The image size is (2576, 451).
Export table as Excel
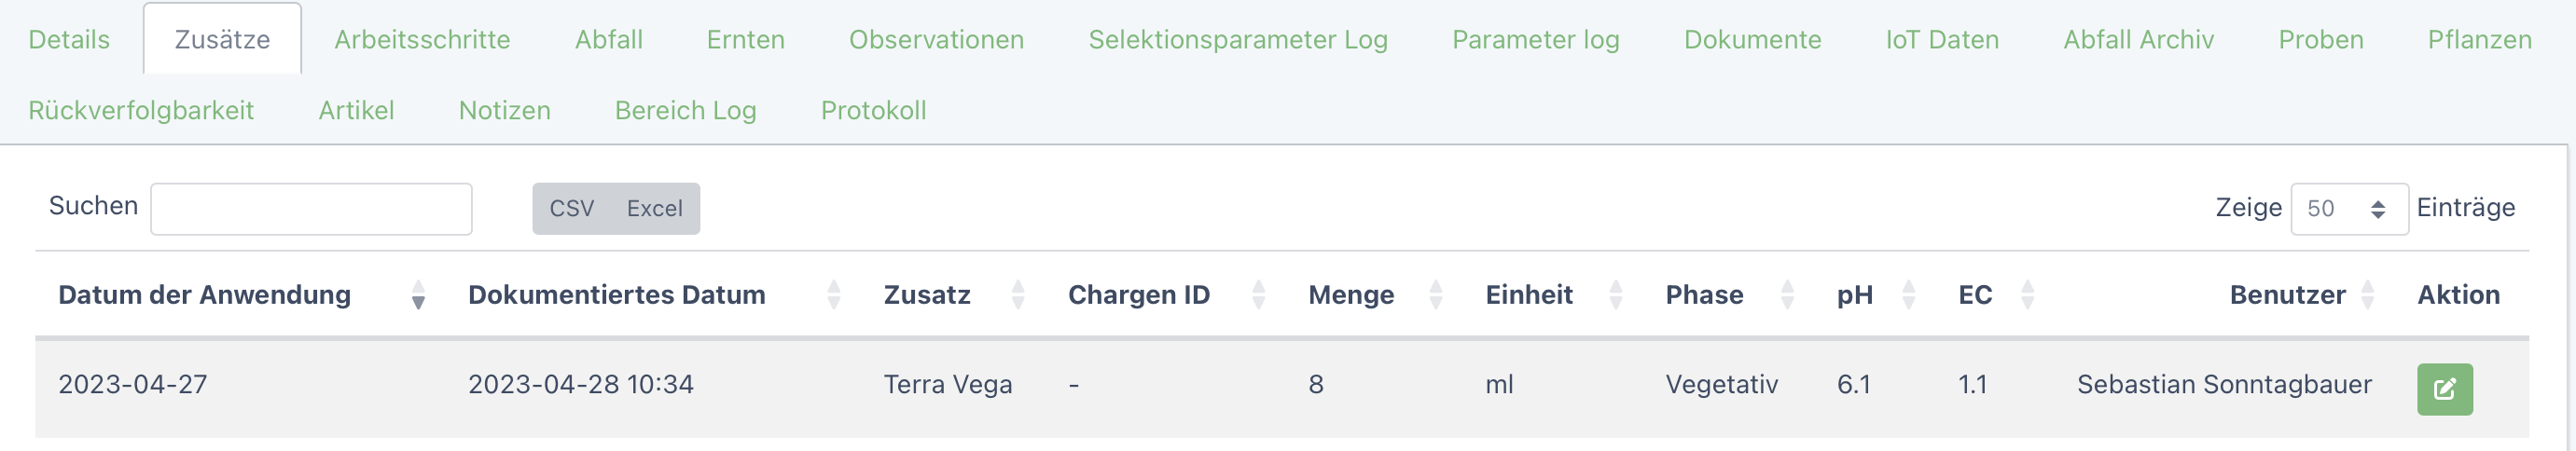click(655, 209)
